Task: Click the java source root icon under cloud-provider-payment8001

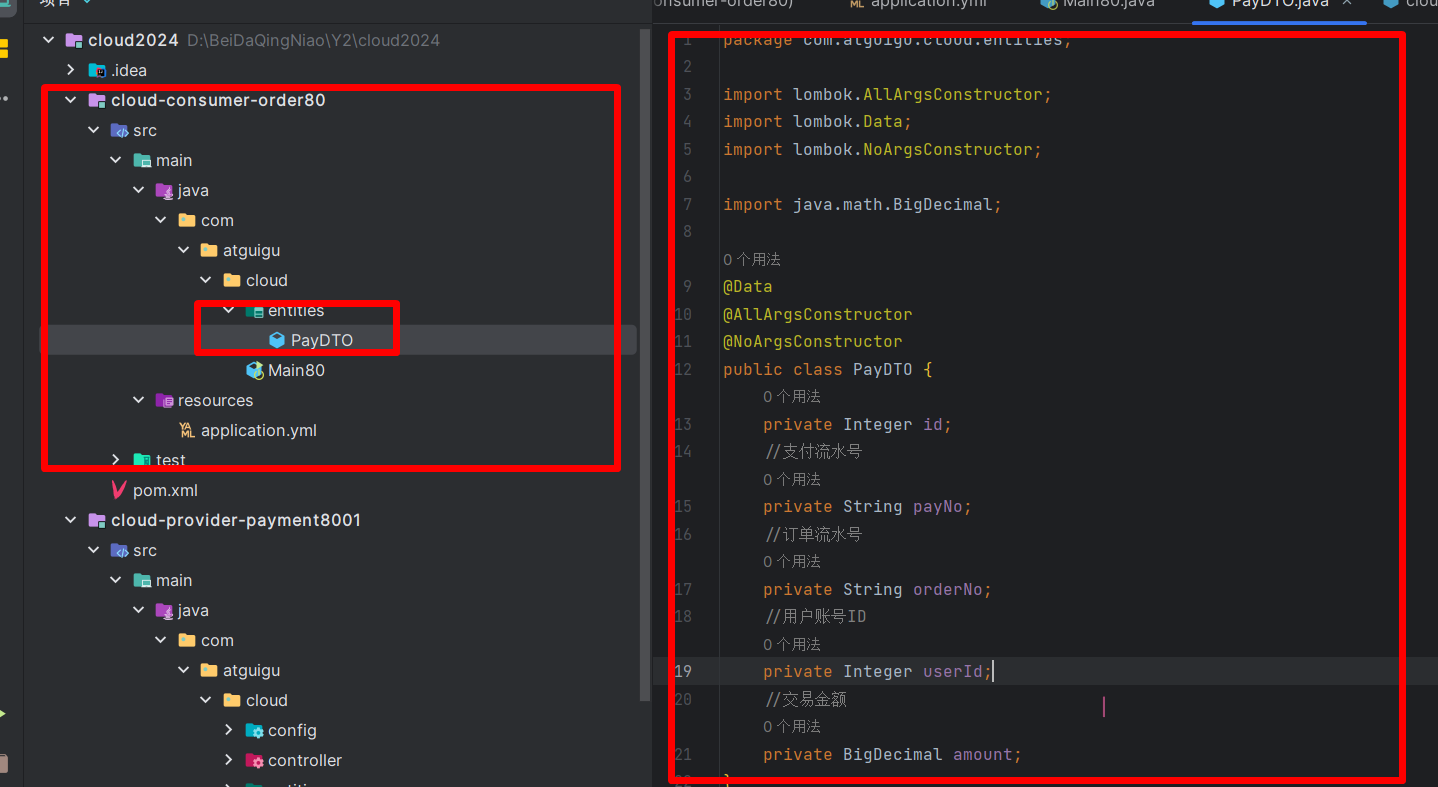Action: tap(165, 610)
